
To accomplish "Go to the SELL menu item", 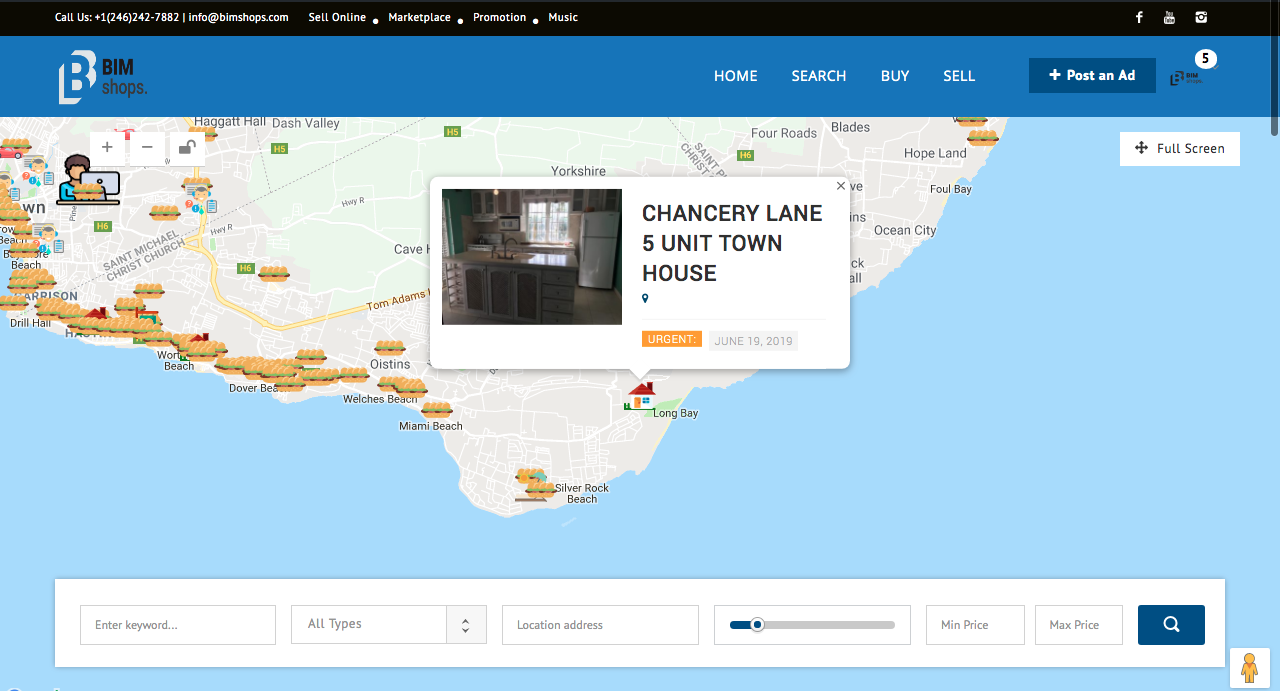I will [x=958, y=76].
